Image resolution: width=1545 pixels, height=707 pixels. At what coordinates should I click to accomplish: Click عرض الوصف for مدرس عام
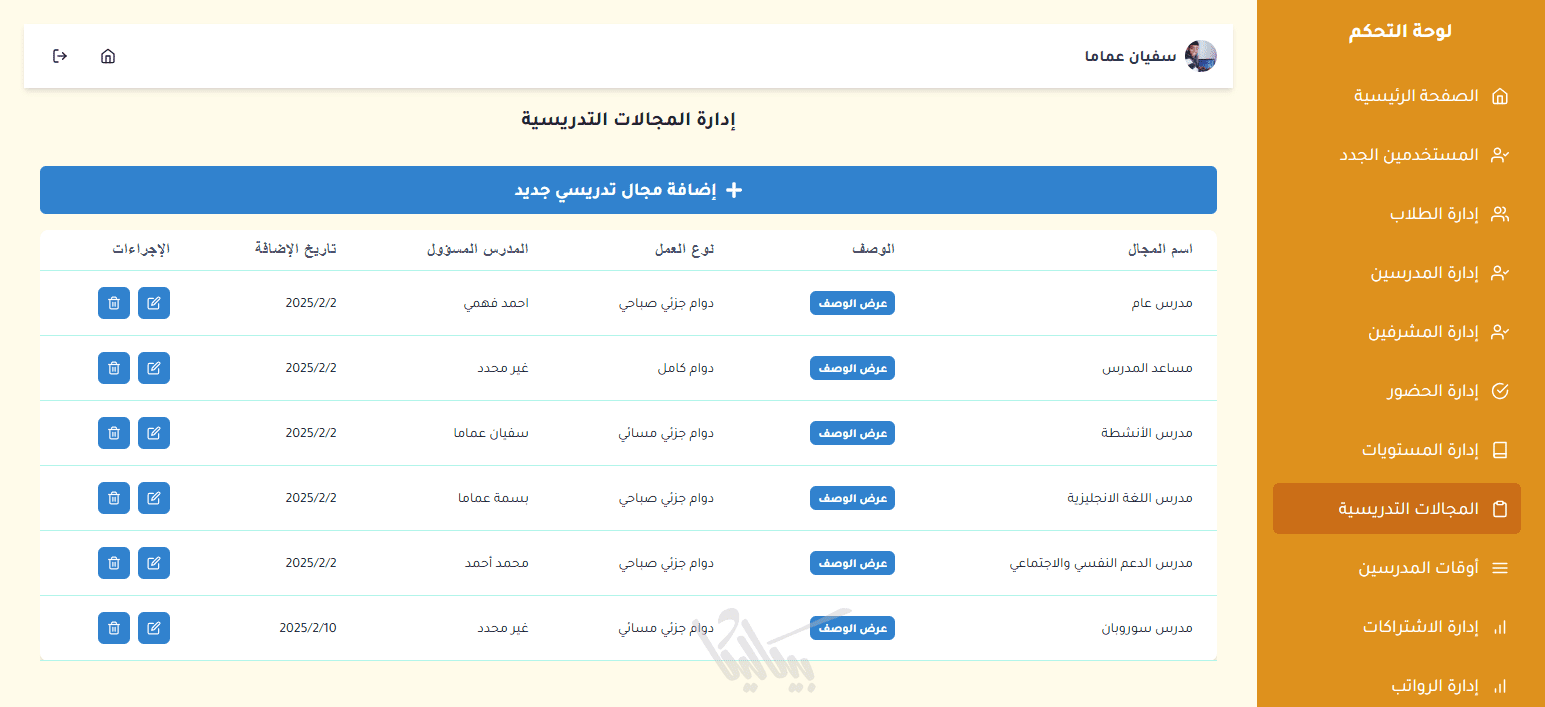[852, 303]
